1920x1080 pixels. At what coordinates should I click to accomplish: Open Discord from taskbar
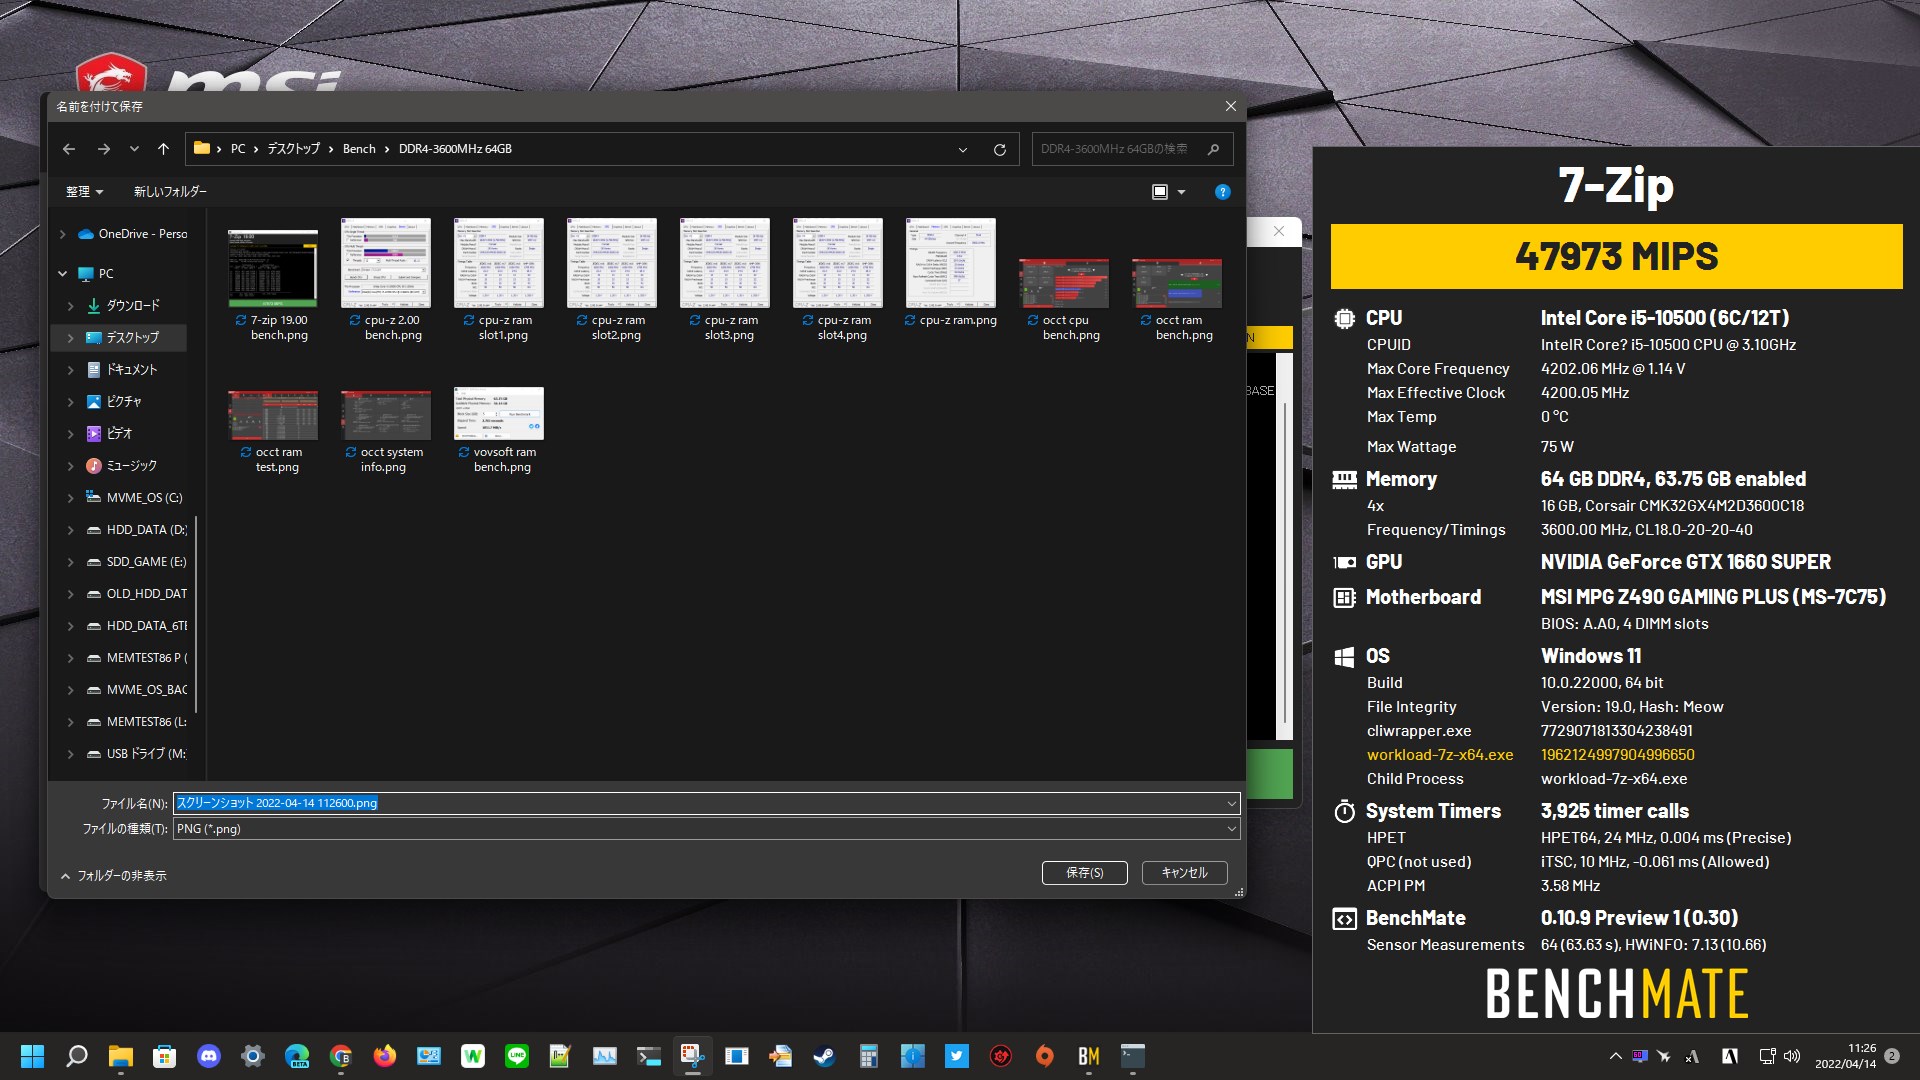tap(208, 1056)
